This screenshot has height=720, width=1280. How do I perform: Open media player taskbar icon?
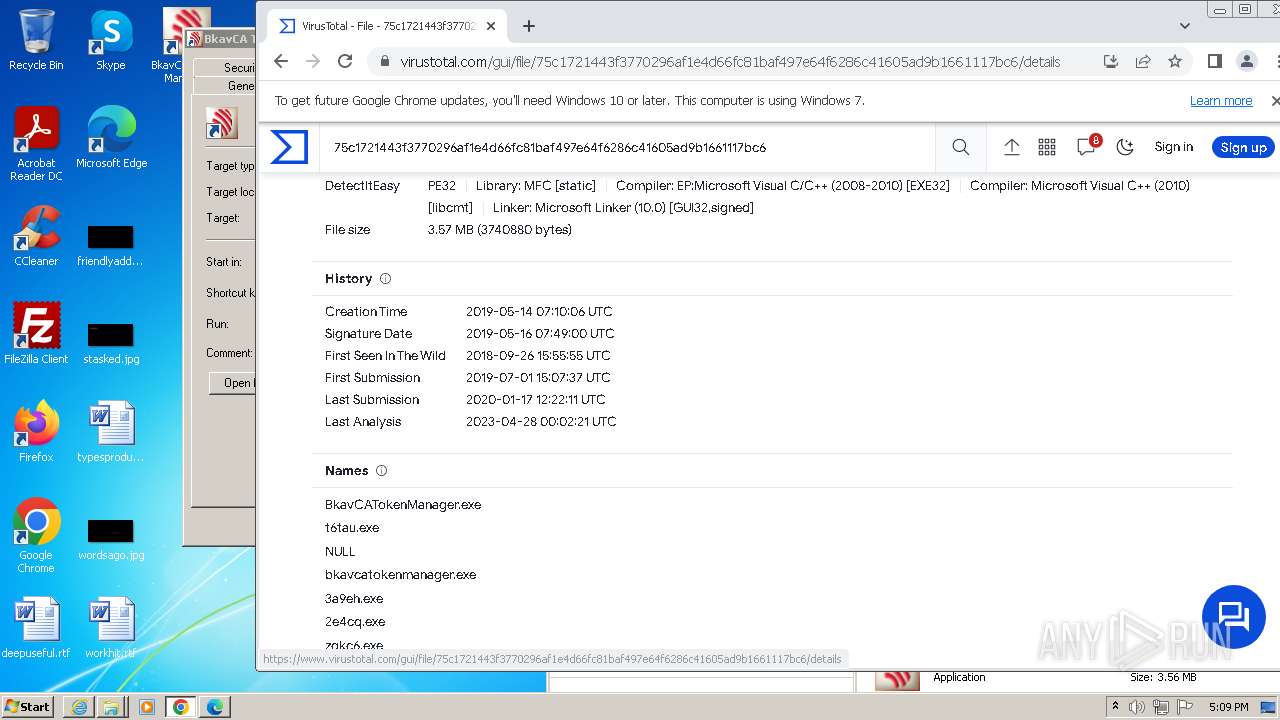[x=147, y=707]
